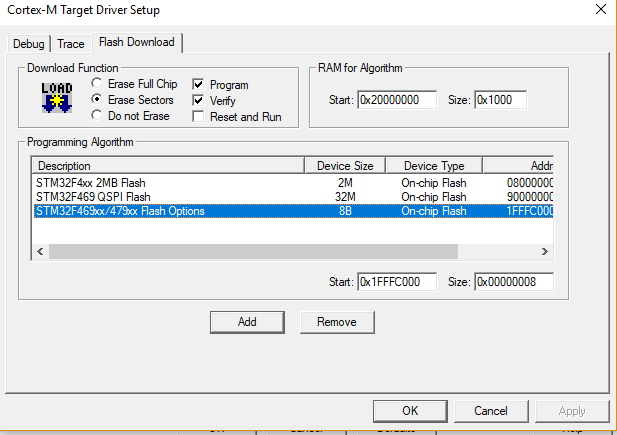Select STM32F469xx/479xx Flash Options row

294,211
